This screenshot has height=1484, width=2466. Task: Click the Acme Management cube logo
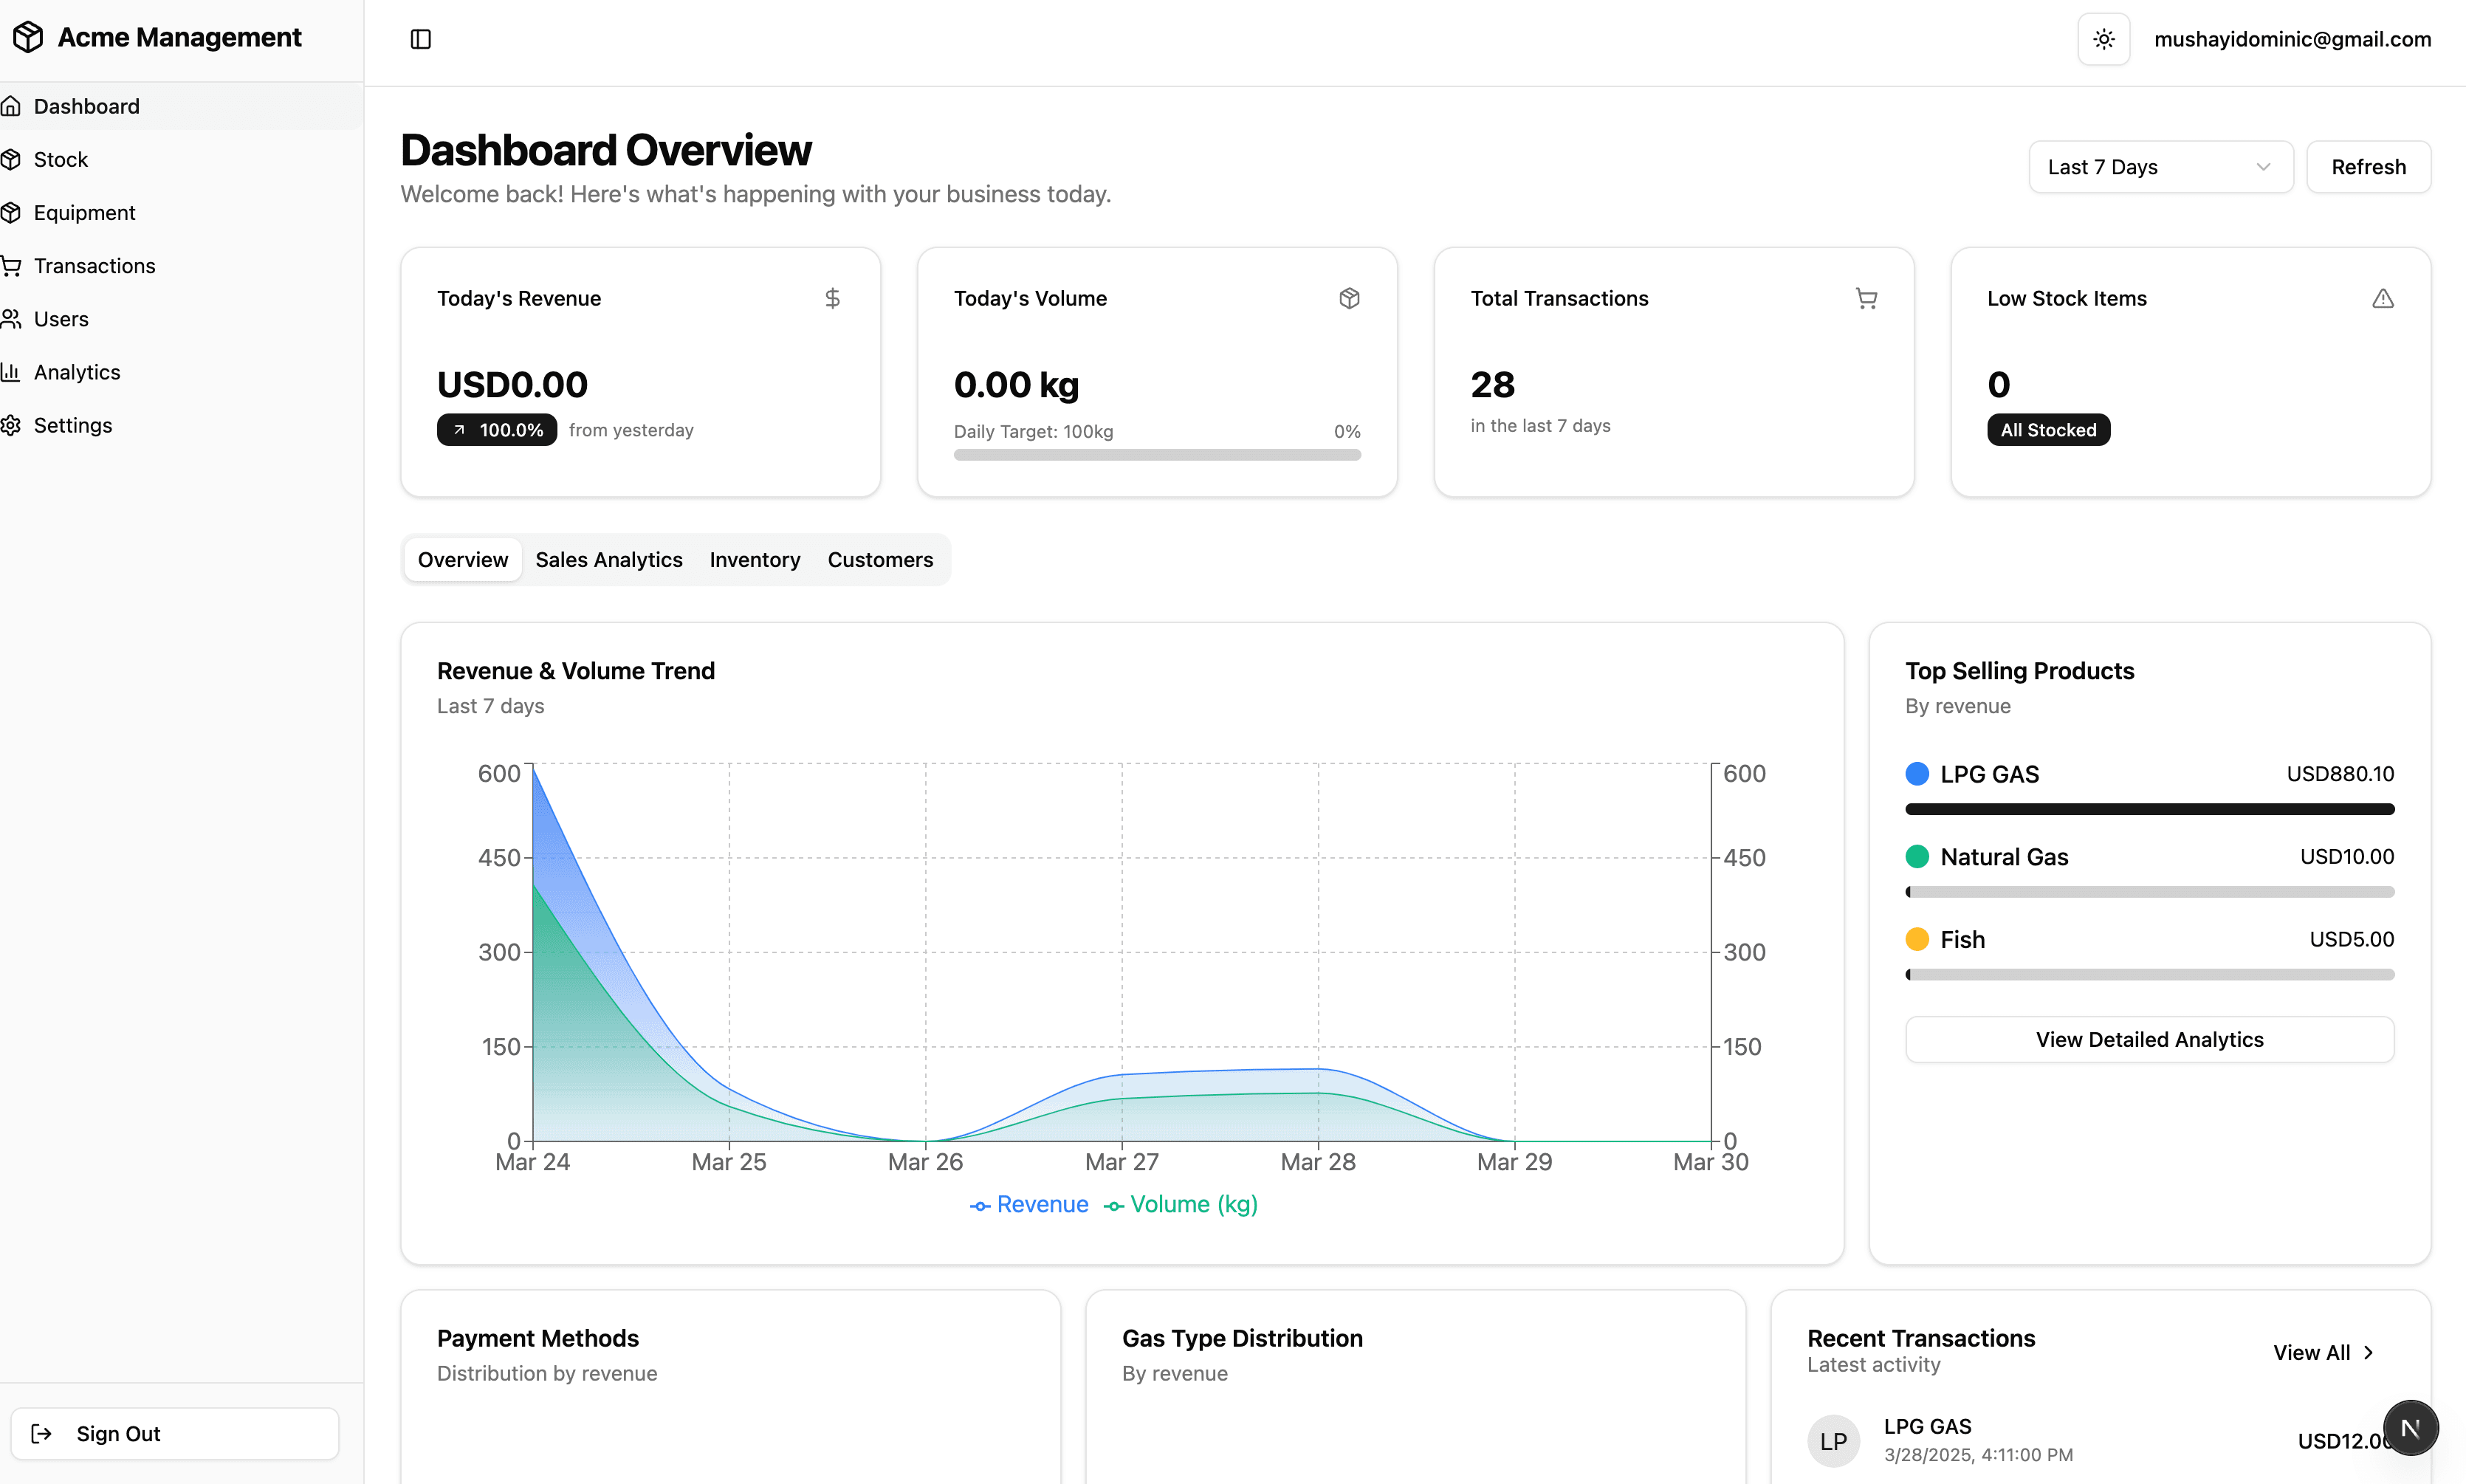28,37
